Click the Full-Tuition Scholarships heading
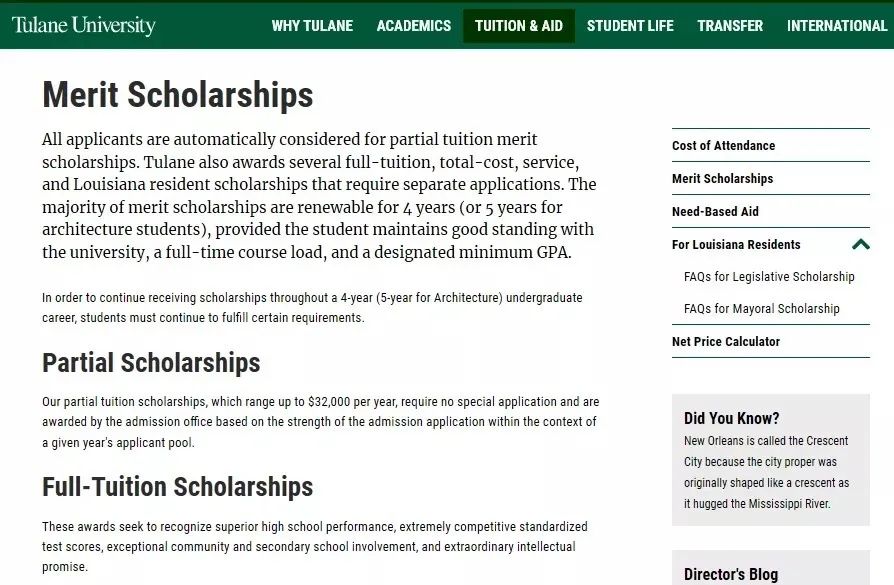Viewport: 894px width, 585px height. tap(177, 487)
